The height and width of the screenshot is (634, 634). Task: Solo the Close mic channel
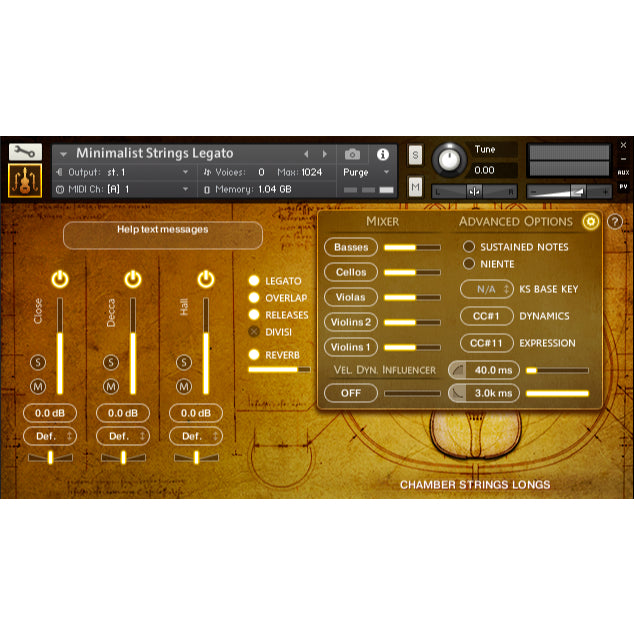[x=38, y=362]
